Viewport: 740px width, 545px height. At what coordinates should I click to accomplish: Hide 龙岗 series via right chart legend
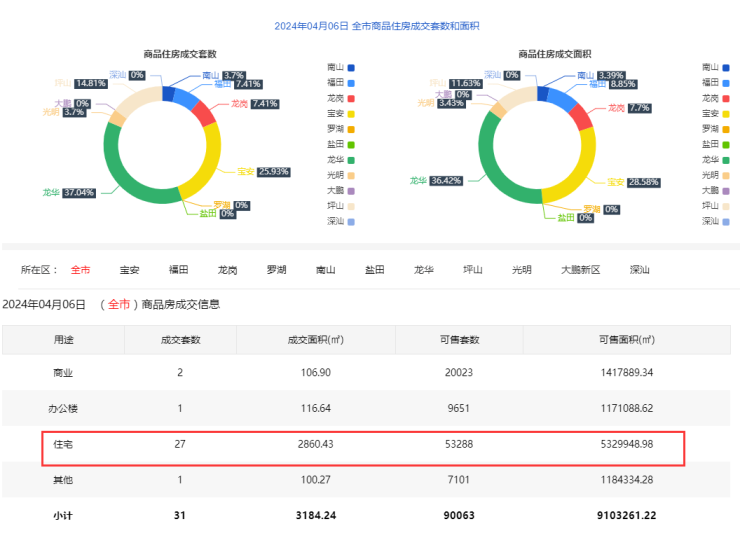point(715,99)
